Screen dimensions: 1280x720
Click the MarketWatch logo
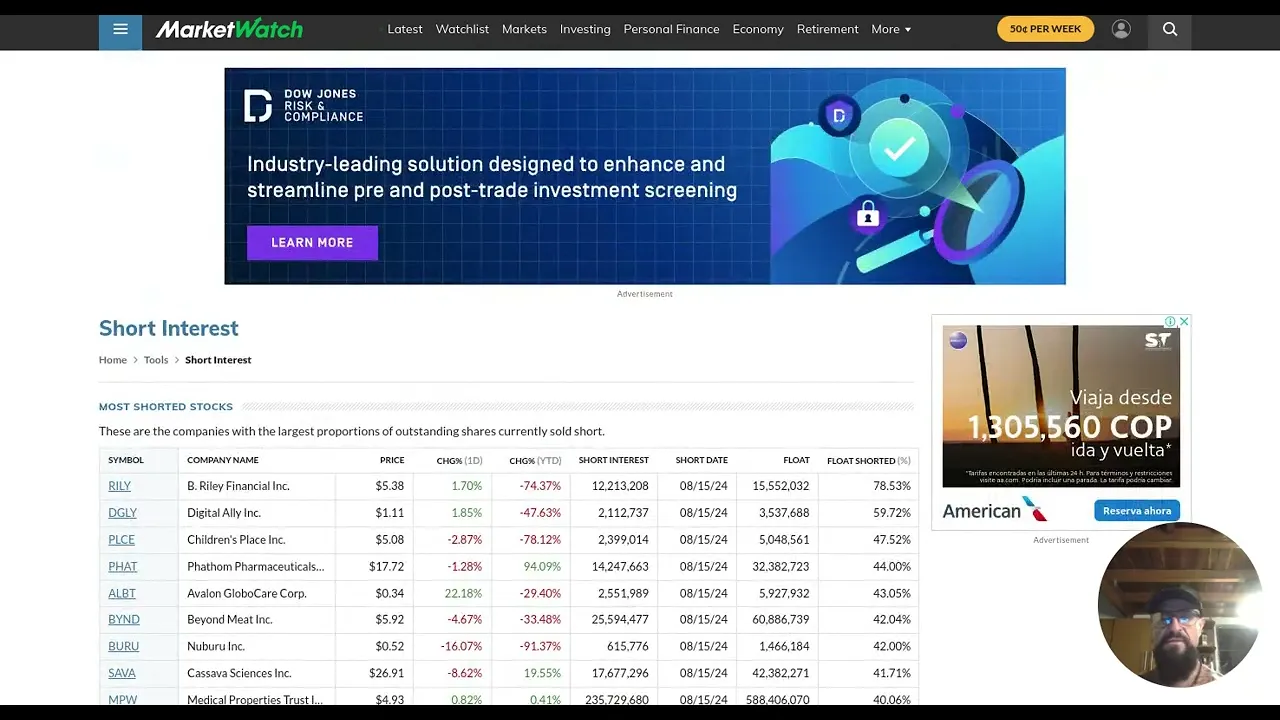[229, 29]
